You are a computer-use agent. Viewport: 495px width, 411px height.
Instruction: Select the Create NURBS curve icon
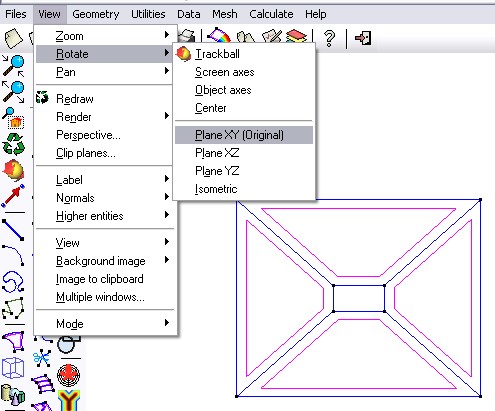(13, 282)
